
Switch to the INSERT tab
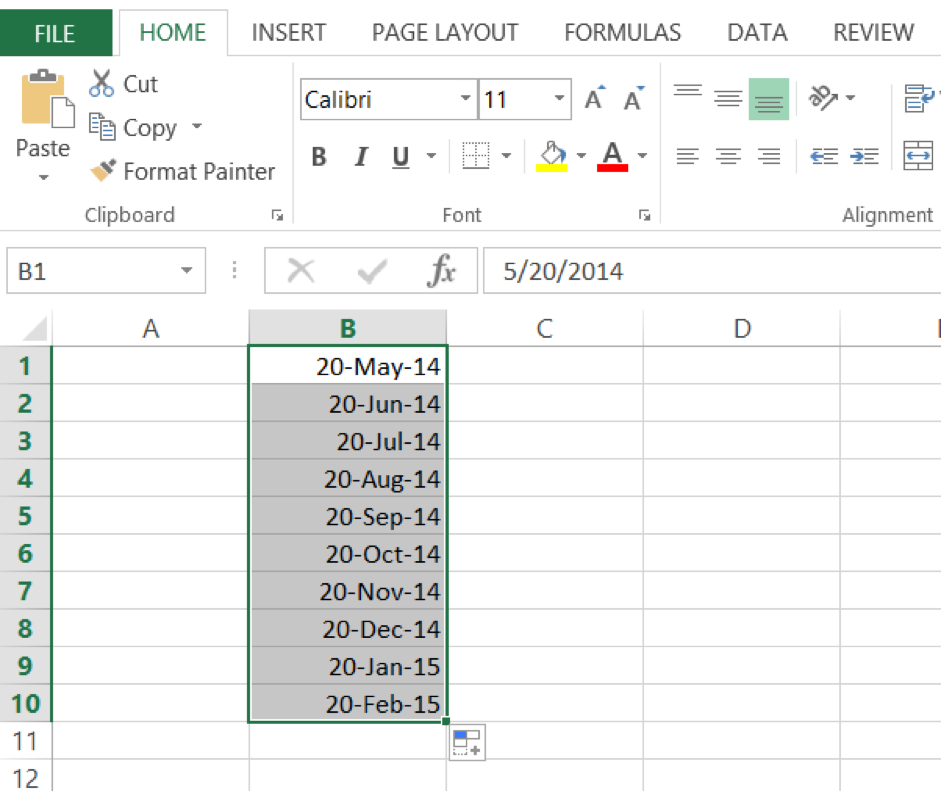(x=289, y=33)
